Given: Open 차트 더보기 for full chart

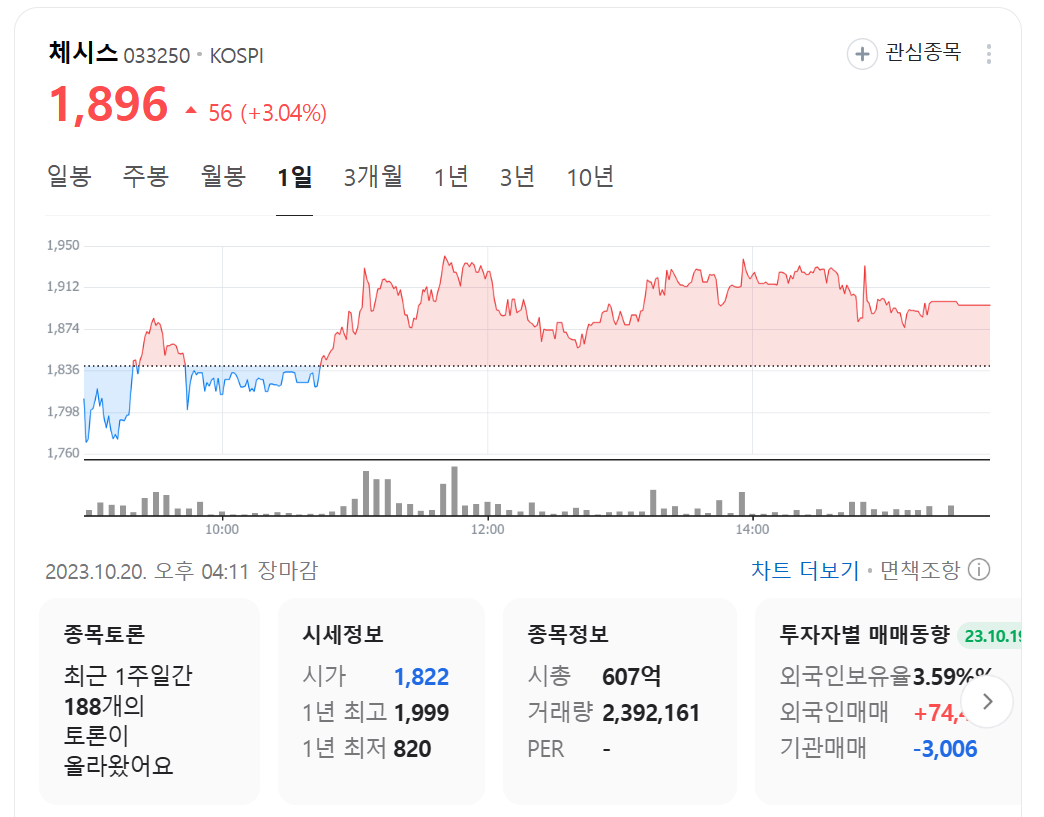Looking at the screenshot, I should click(805, 569).
